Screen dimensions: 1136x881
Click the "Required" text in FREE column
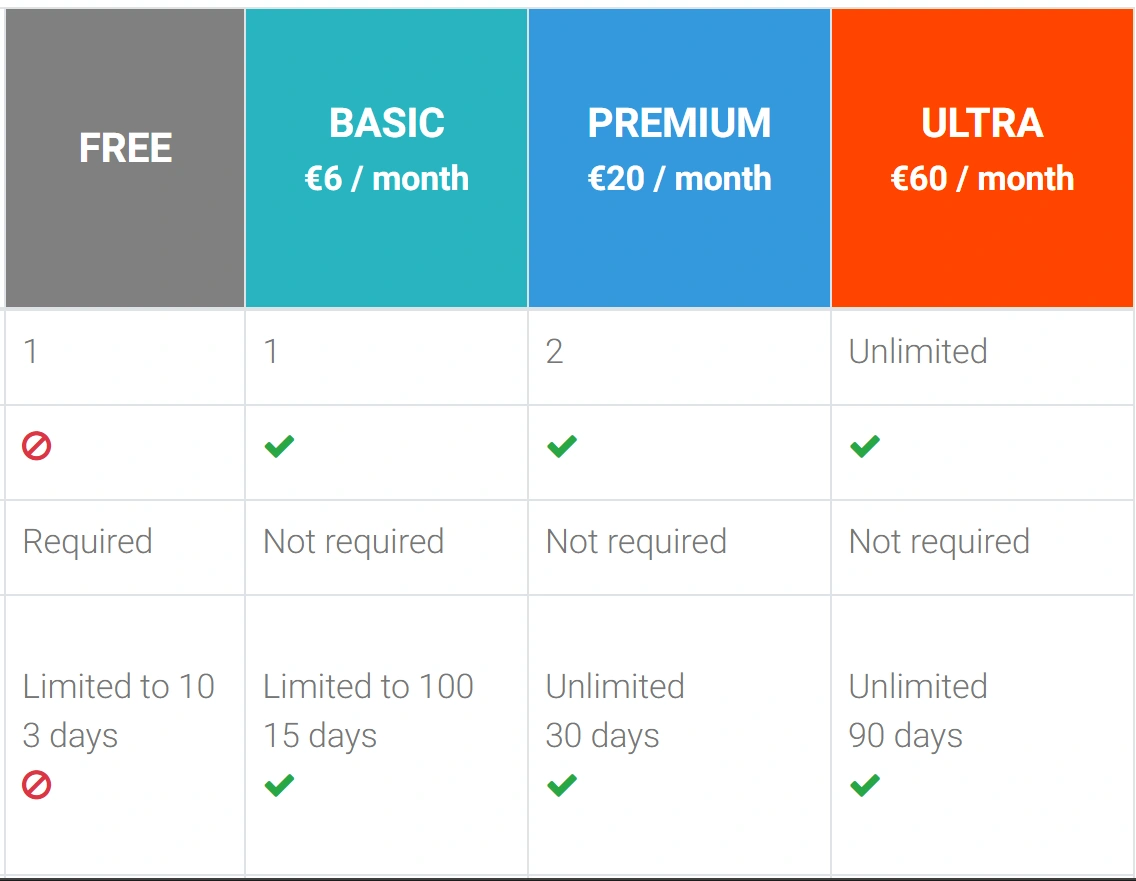click(88, 542)
